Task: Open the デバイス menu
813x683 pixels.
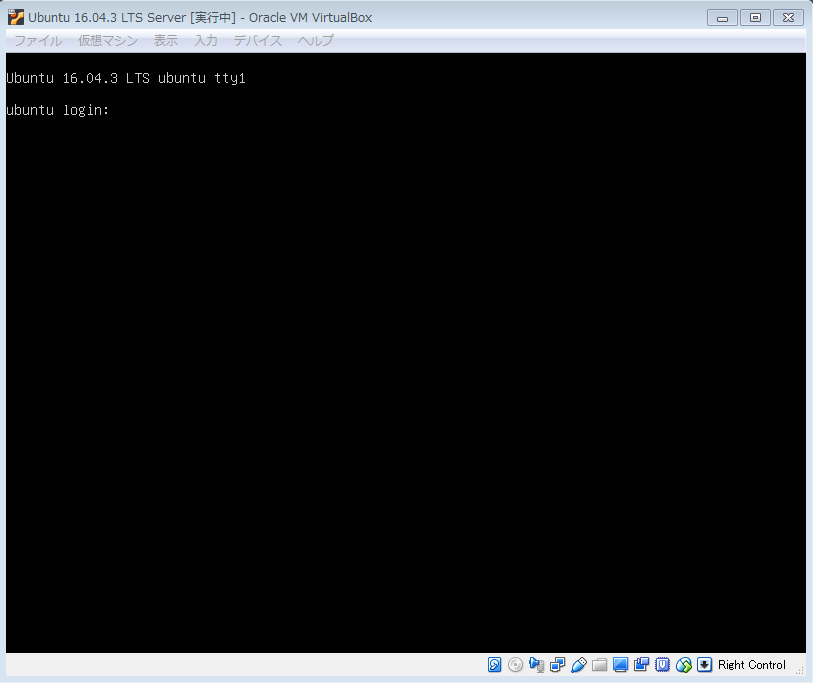Action: [x=258, y=41]
